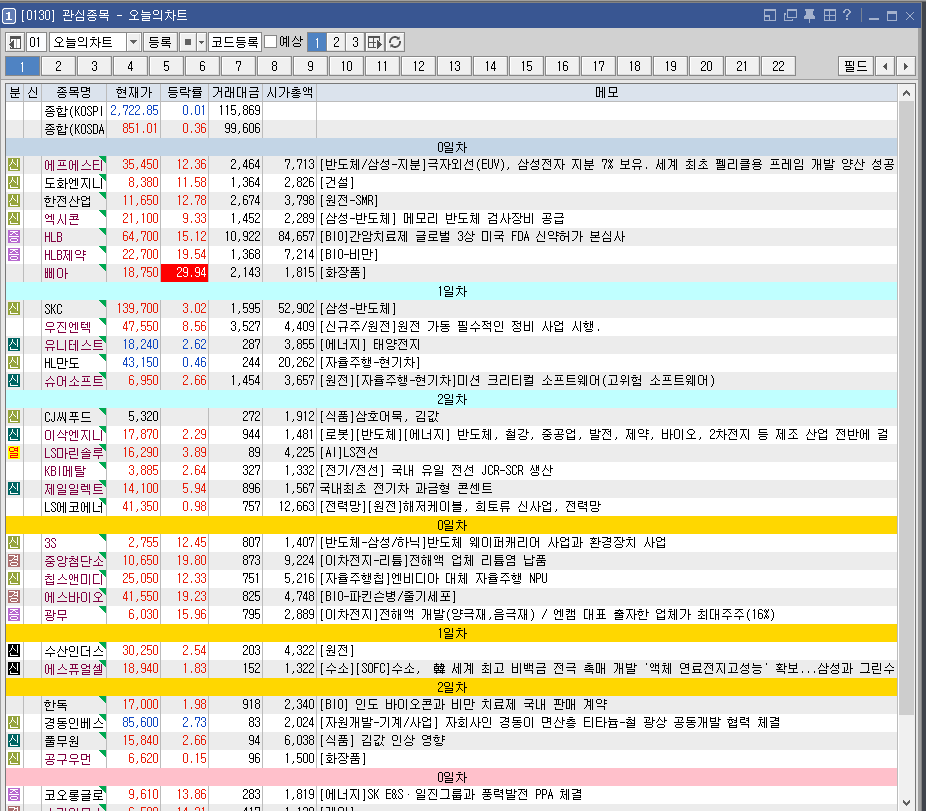Screen dimensions: 926x811
Task: Click the right arrow next to 필드
Action: (905, 66)
